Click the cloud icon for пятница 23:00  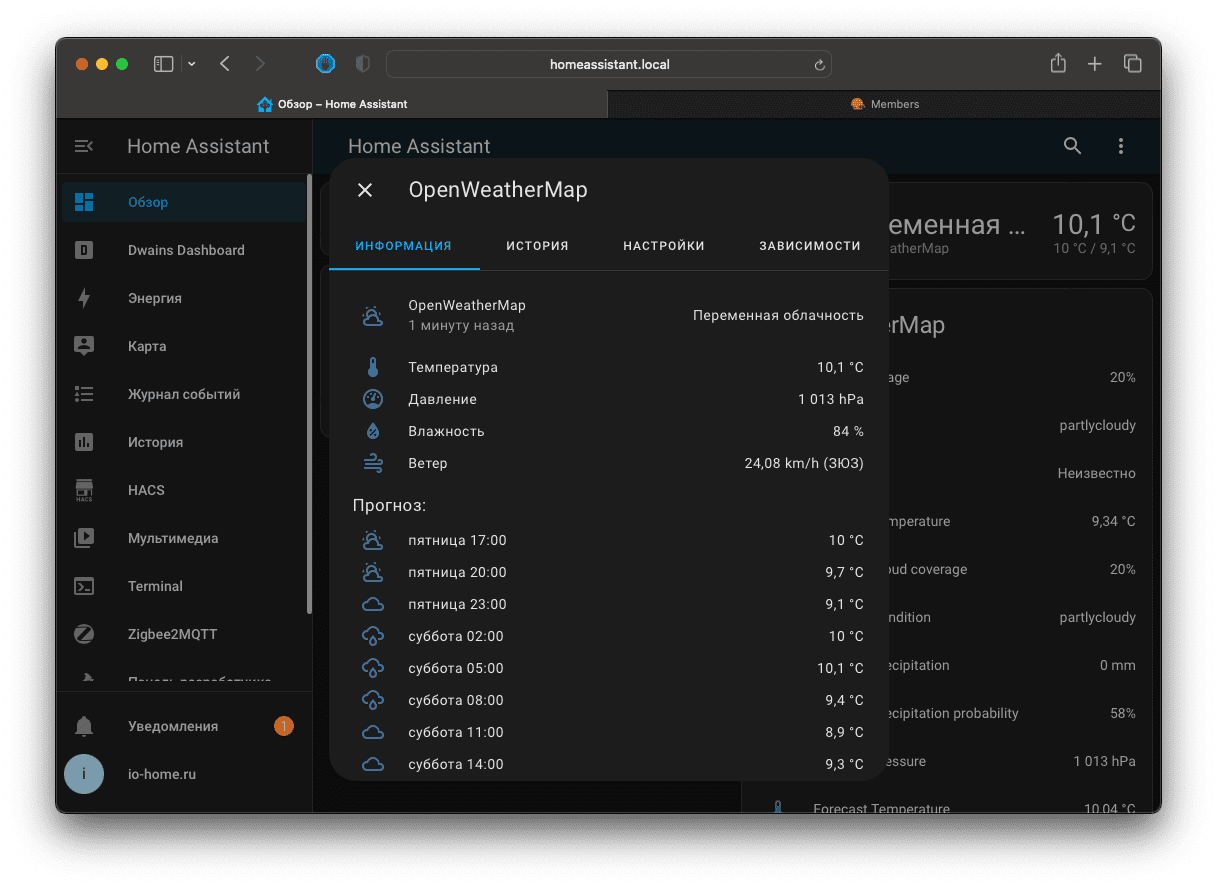pos(372,604)
